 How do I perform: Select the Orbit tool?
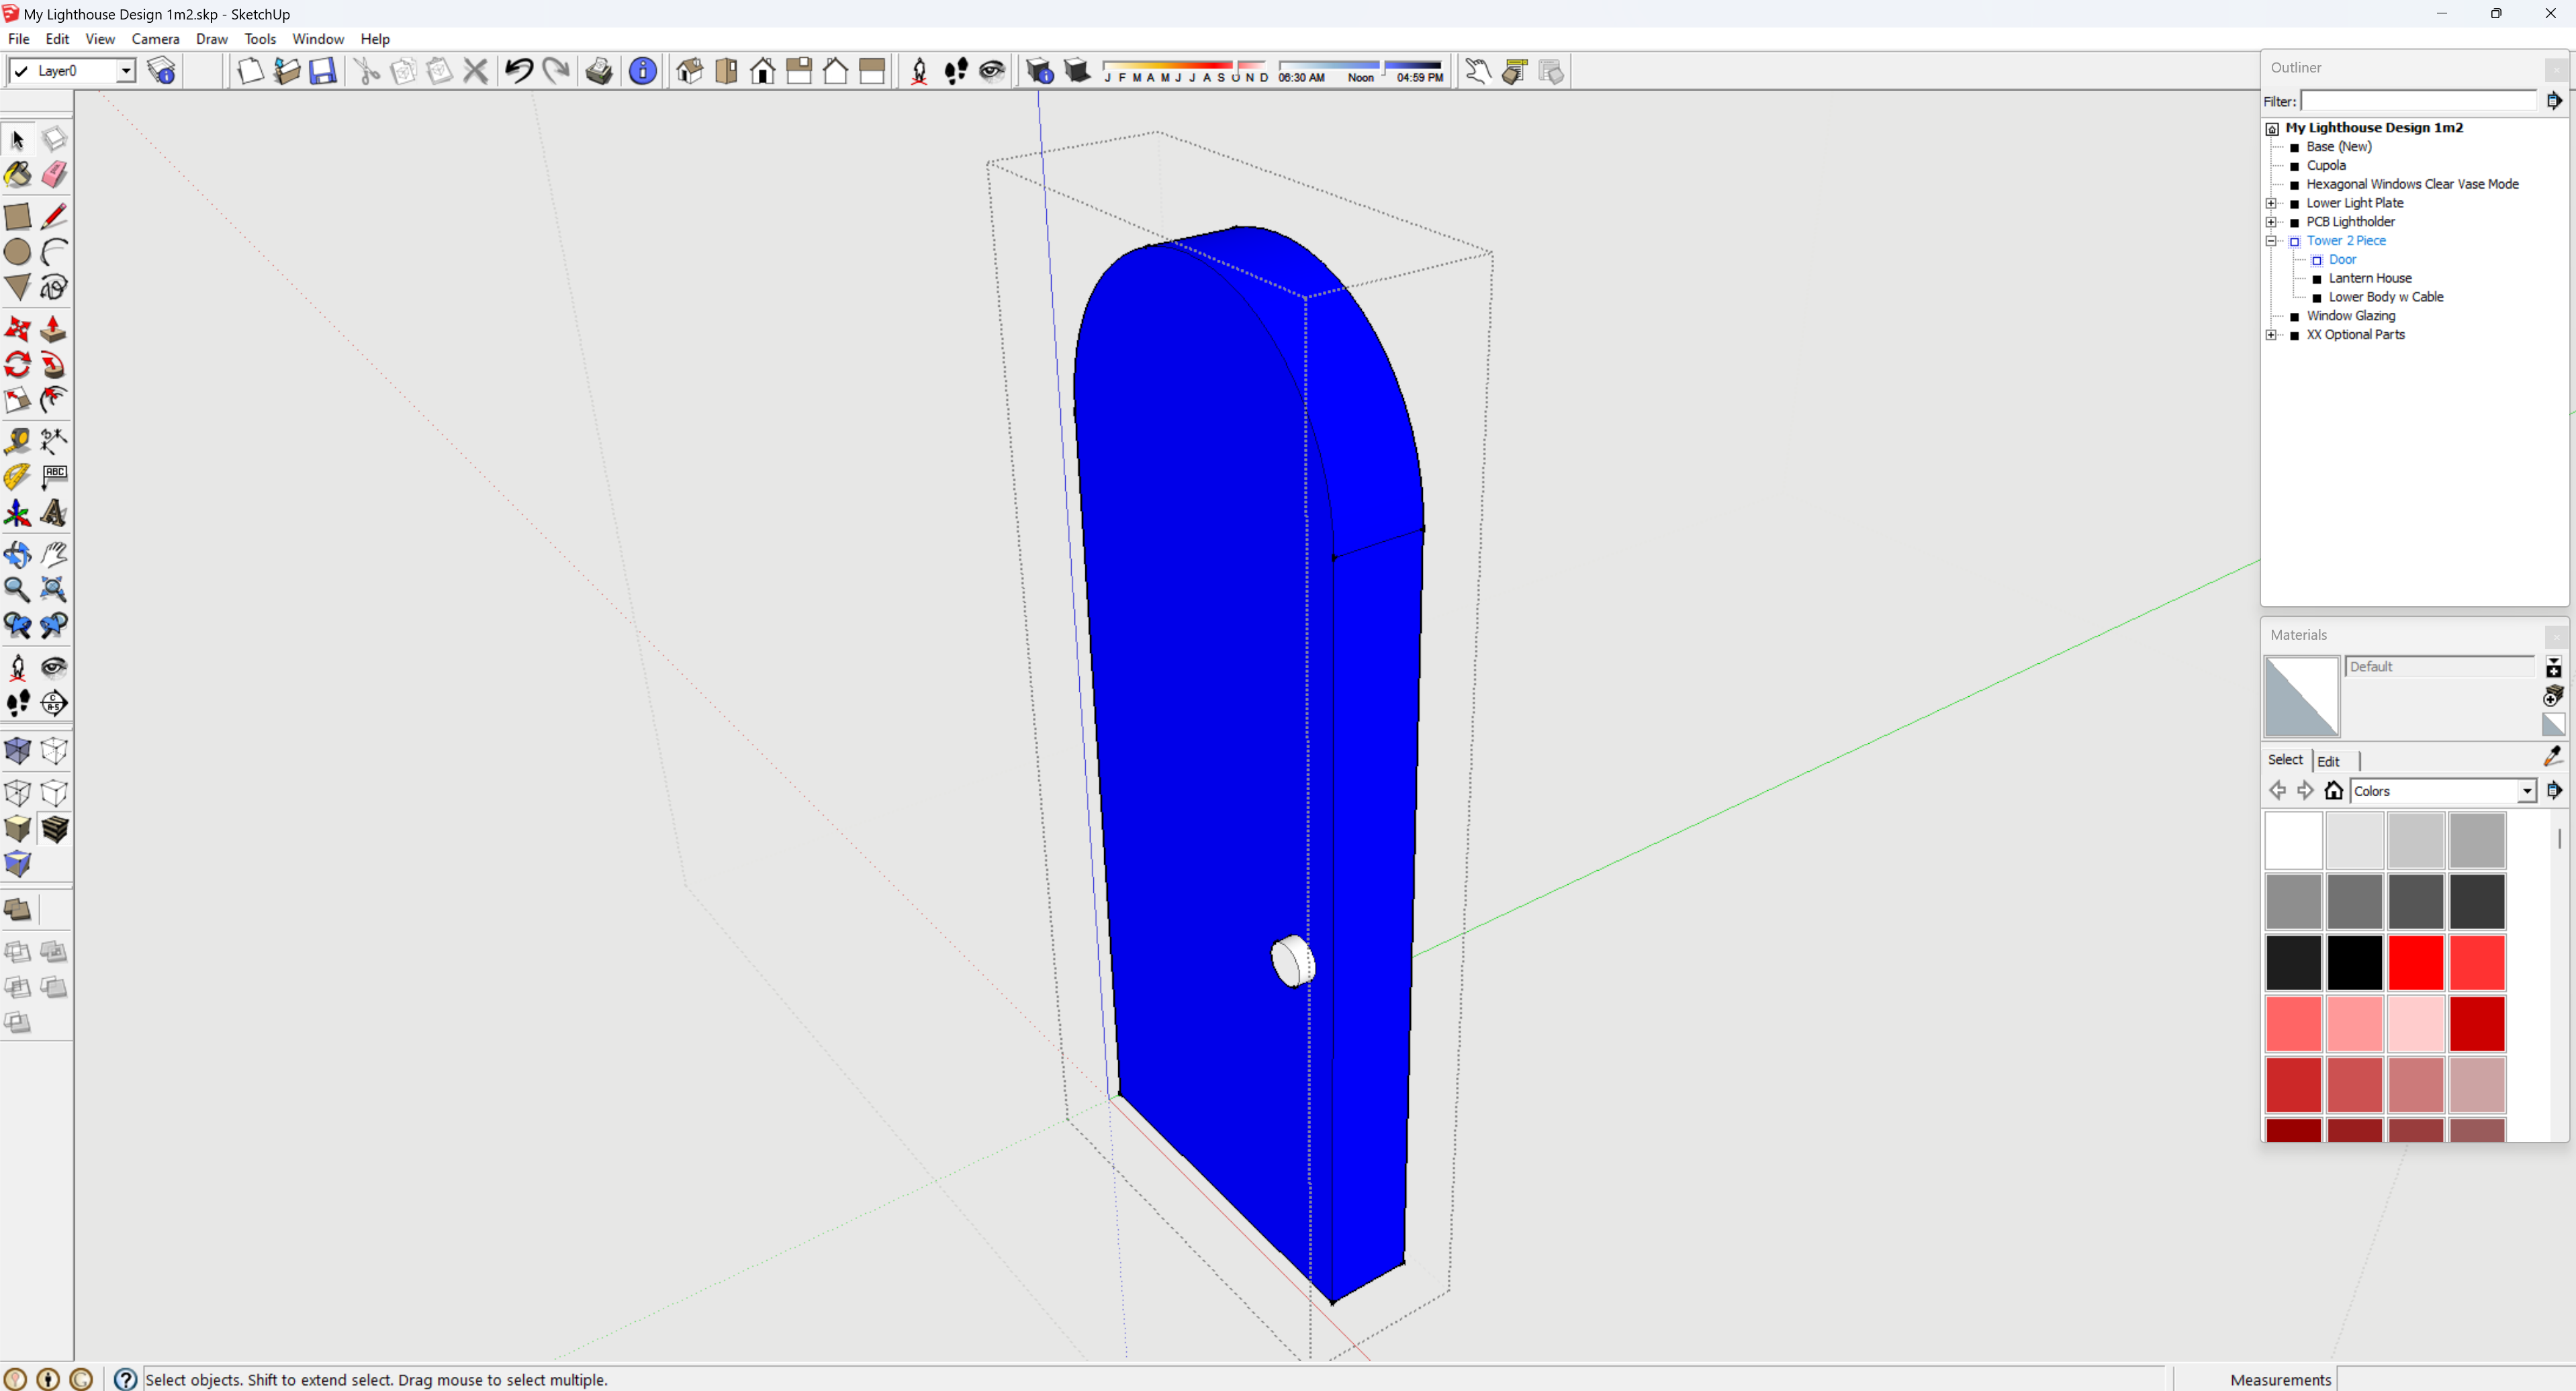tap(18, 554)
